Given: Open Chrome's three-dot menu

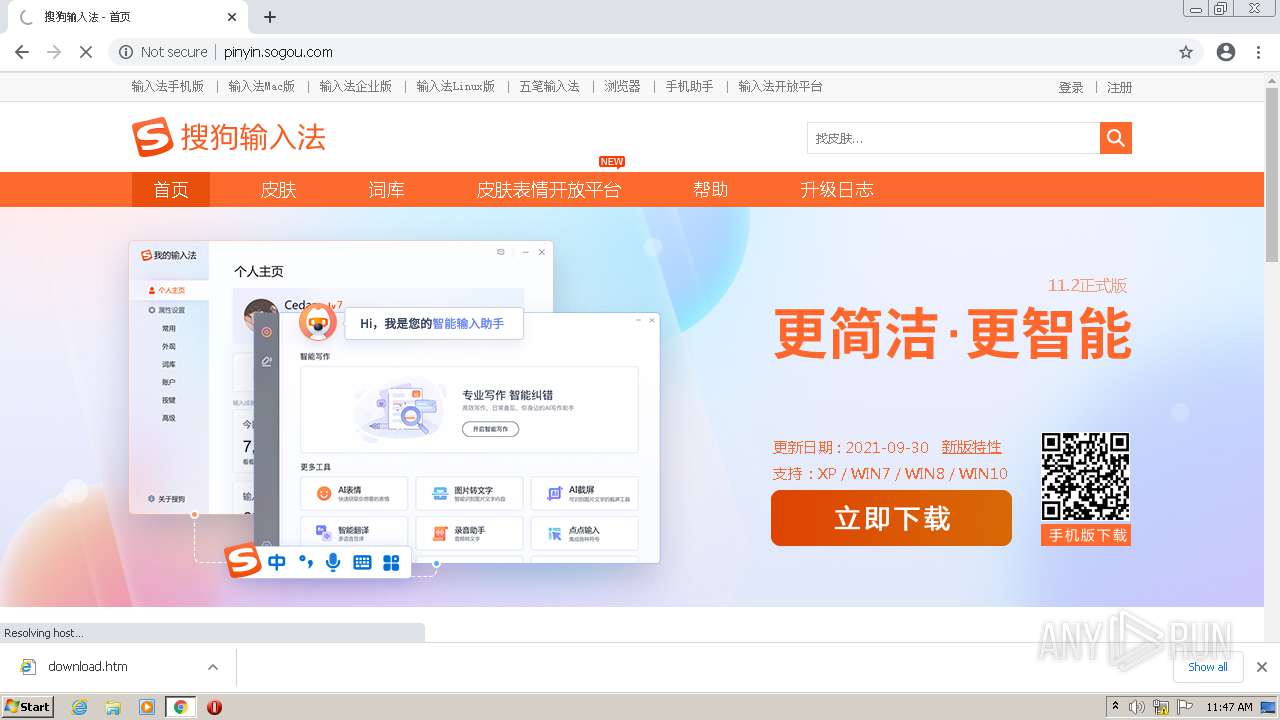Looking at the screenshot, I should (1259, 52).
